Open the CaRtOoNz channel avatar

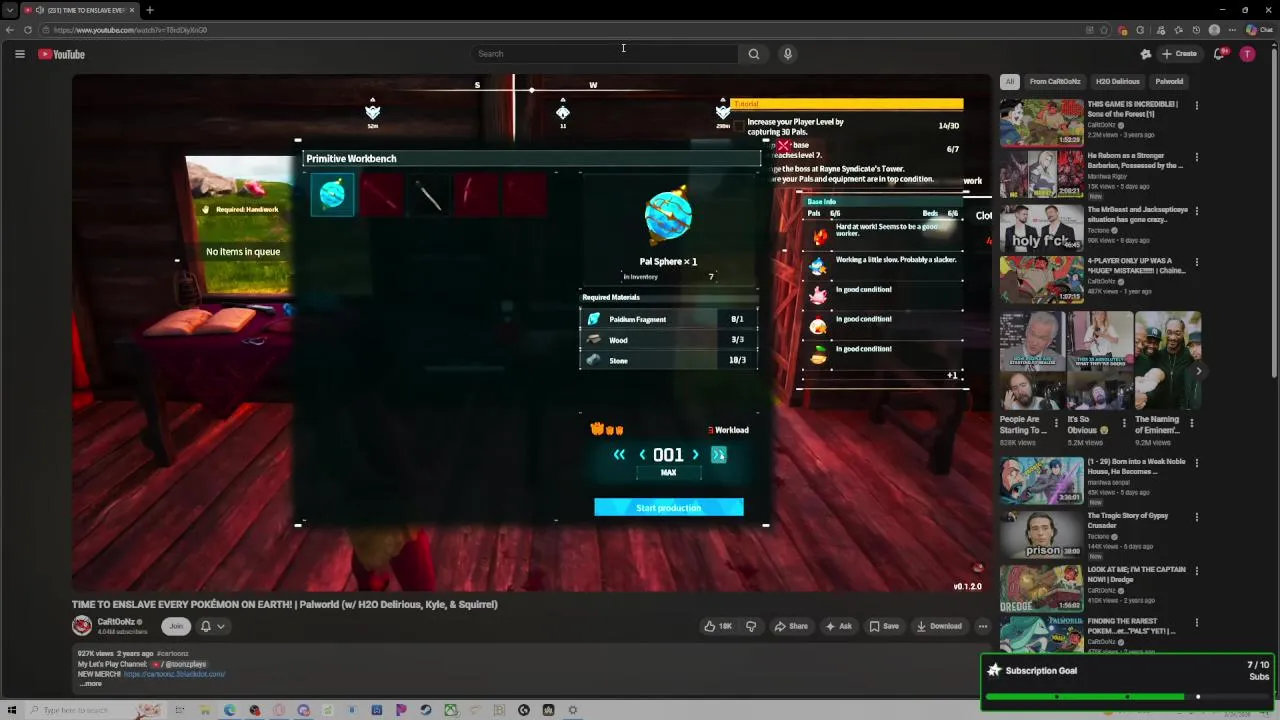click(82, 626)
